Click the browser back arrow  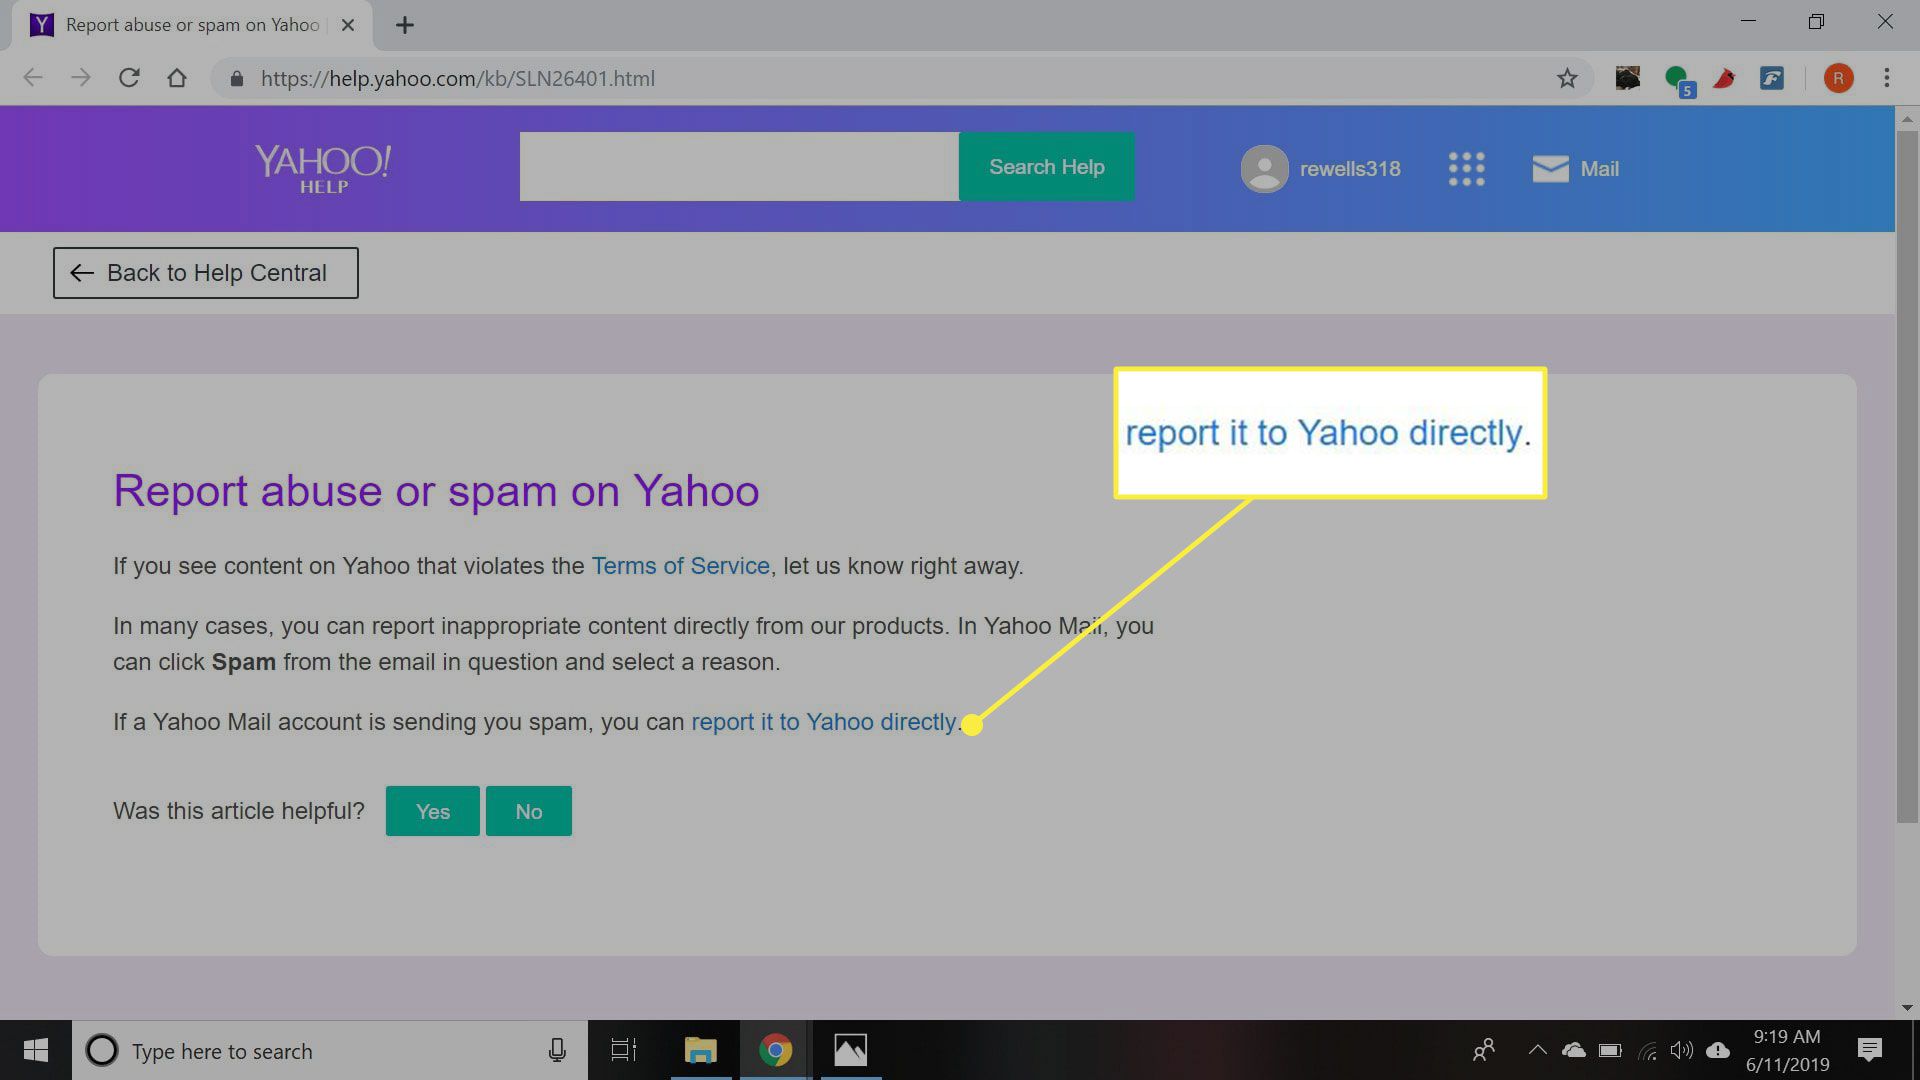coord(33,78)
